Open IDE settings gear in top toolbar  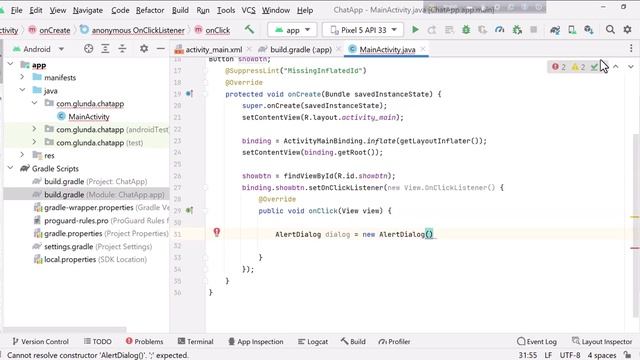tap(627, 29)
